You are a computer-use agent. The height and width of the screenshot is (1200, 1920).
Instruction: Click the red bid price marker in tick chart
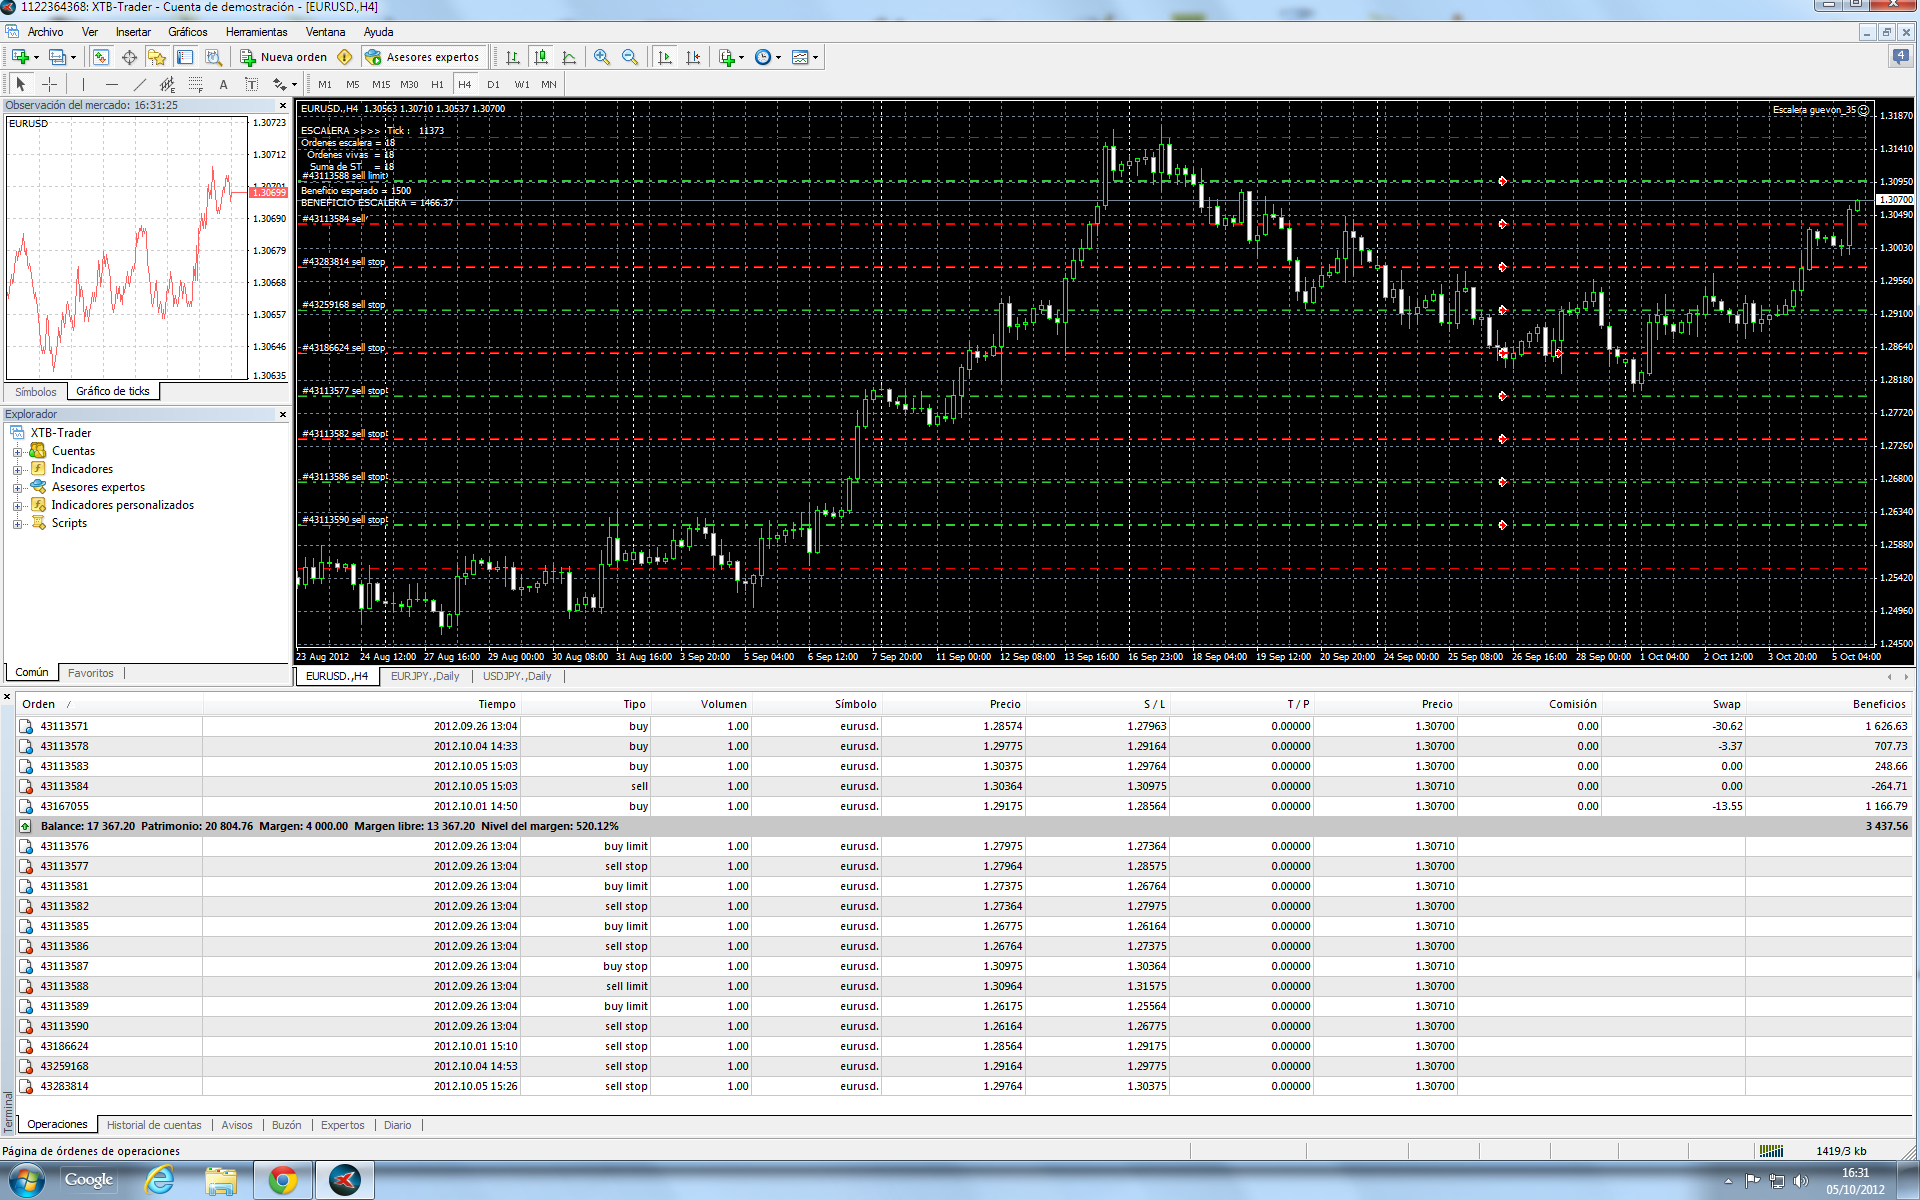point(268,192)
